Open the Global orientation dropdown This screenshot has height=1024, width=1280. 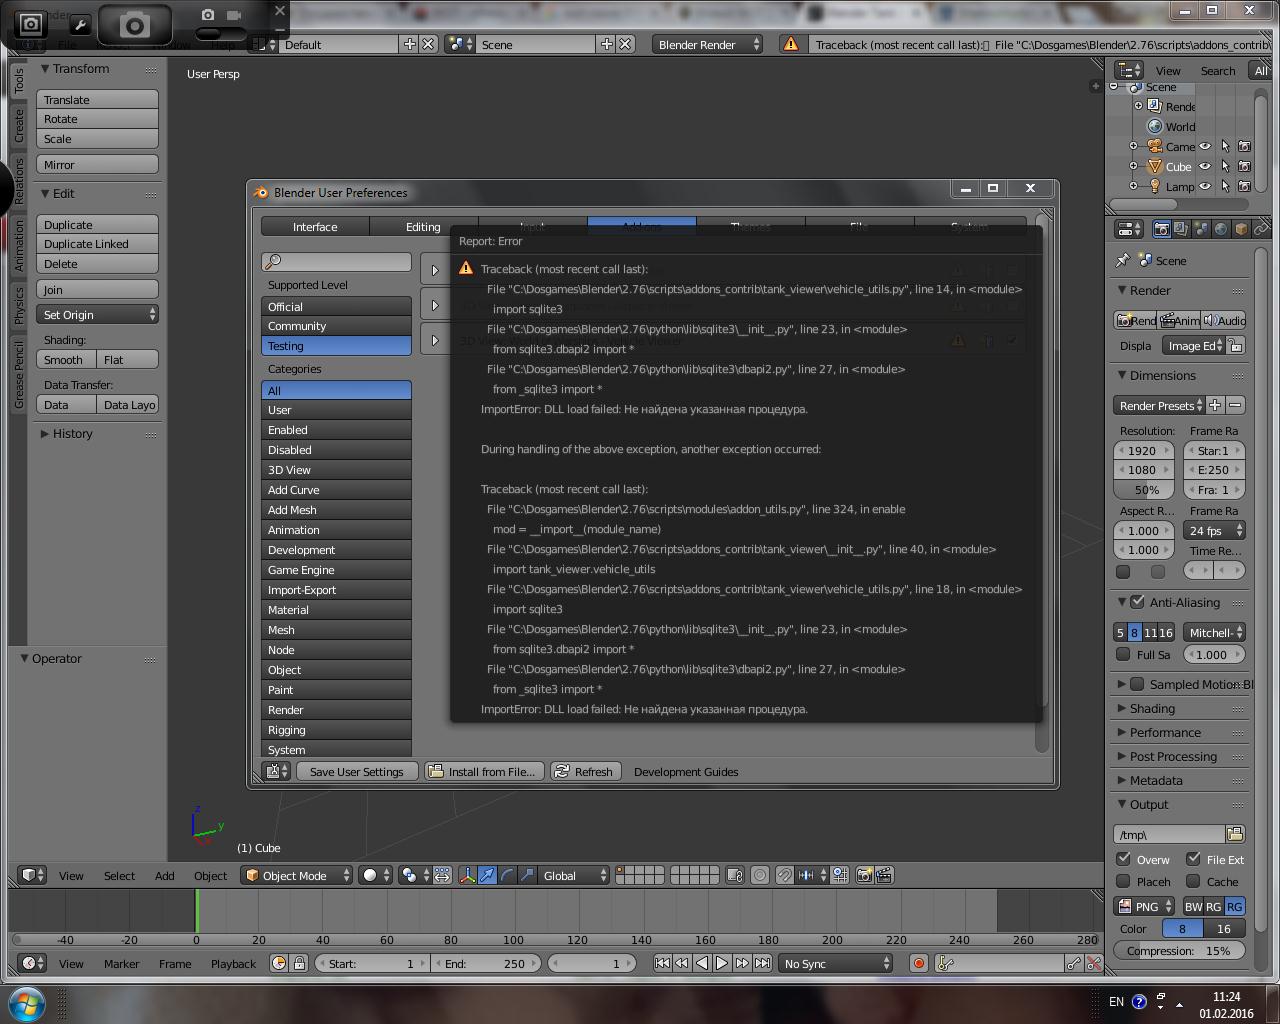click(573, 875)
